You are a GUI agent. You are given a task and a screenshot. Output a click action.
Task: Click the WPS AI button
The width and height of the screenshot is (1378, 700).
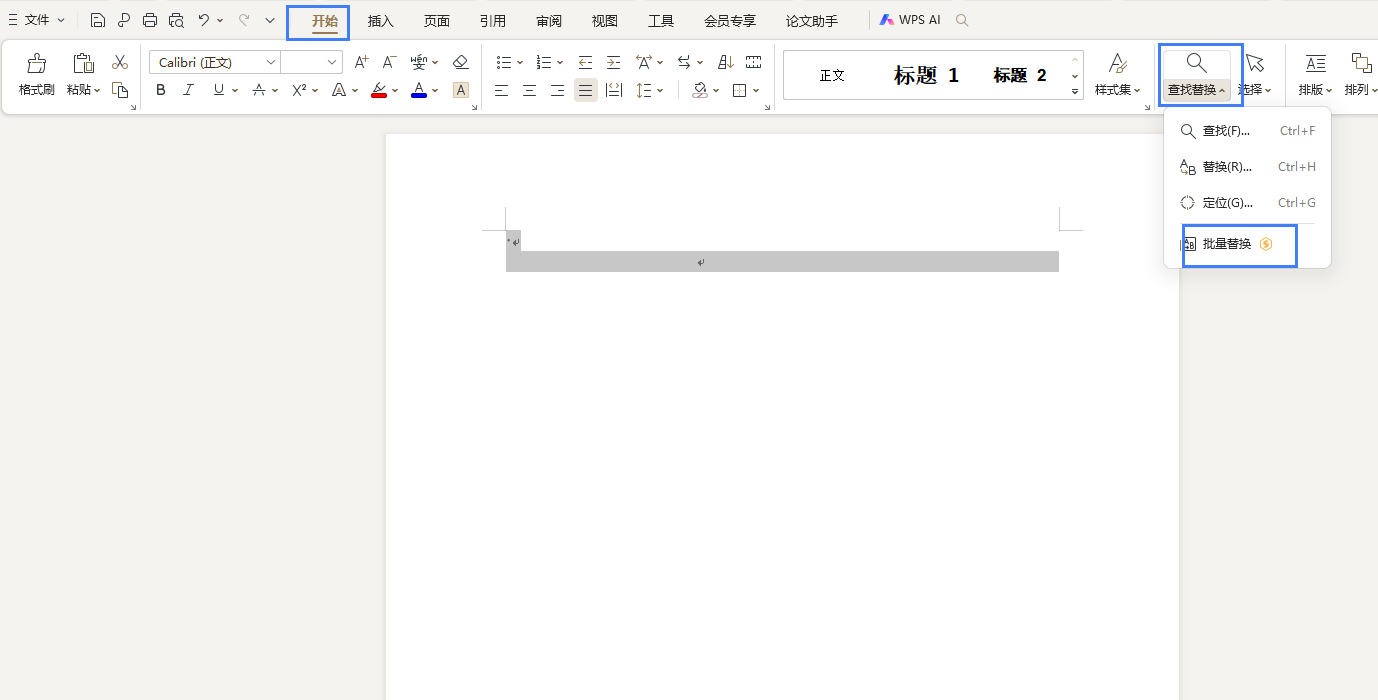pos(910,20)
